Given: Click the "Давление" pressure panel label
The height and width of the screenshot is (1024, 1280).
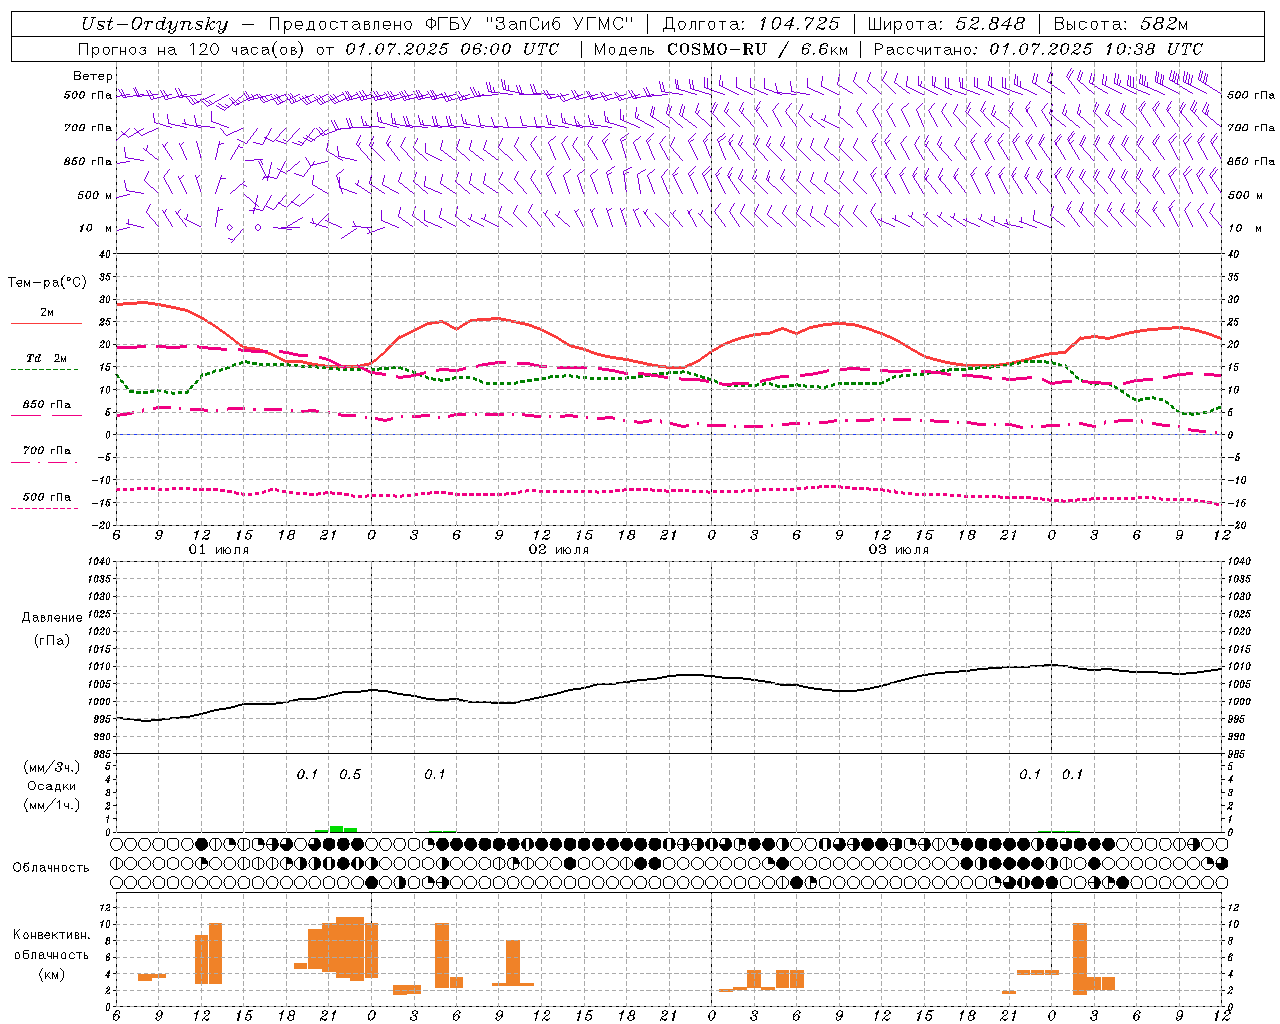Looking at the screenshot, I should click(52, 618).
